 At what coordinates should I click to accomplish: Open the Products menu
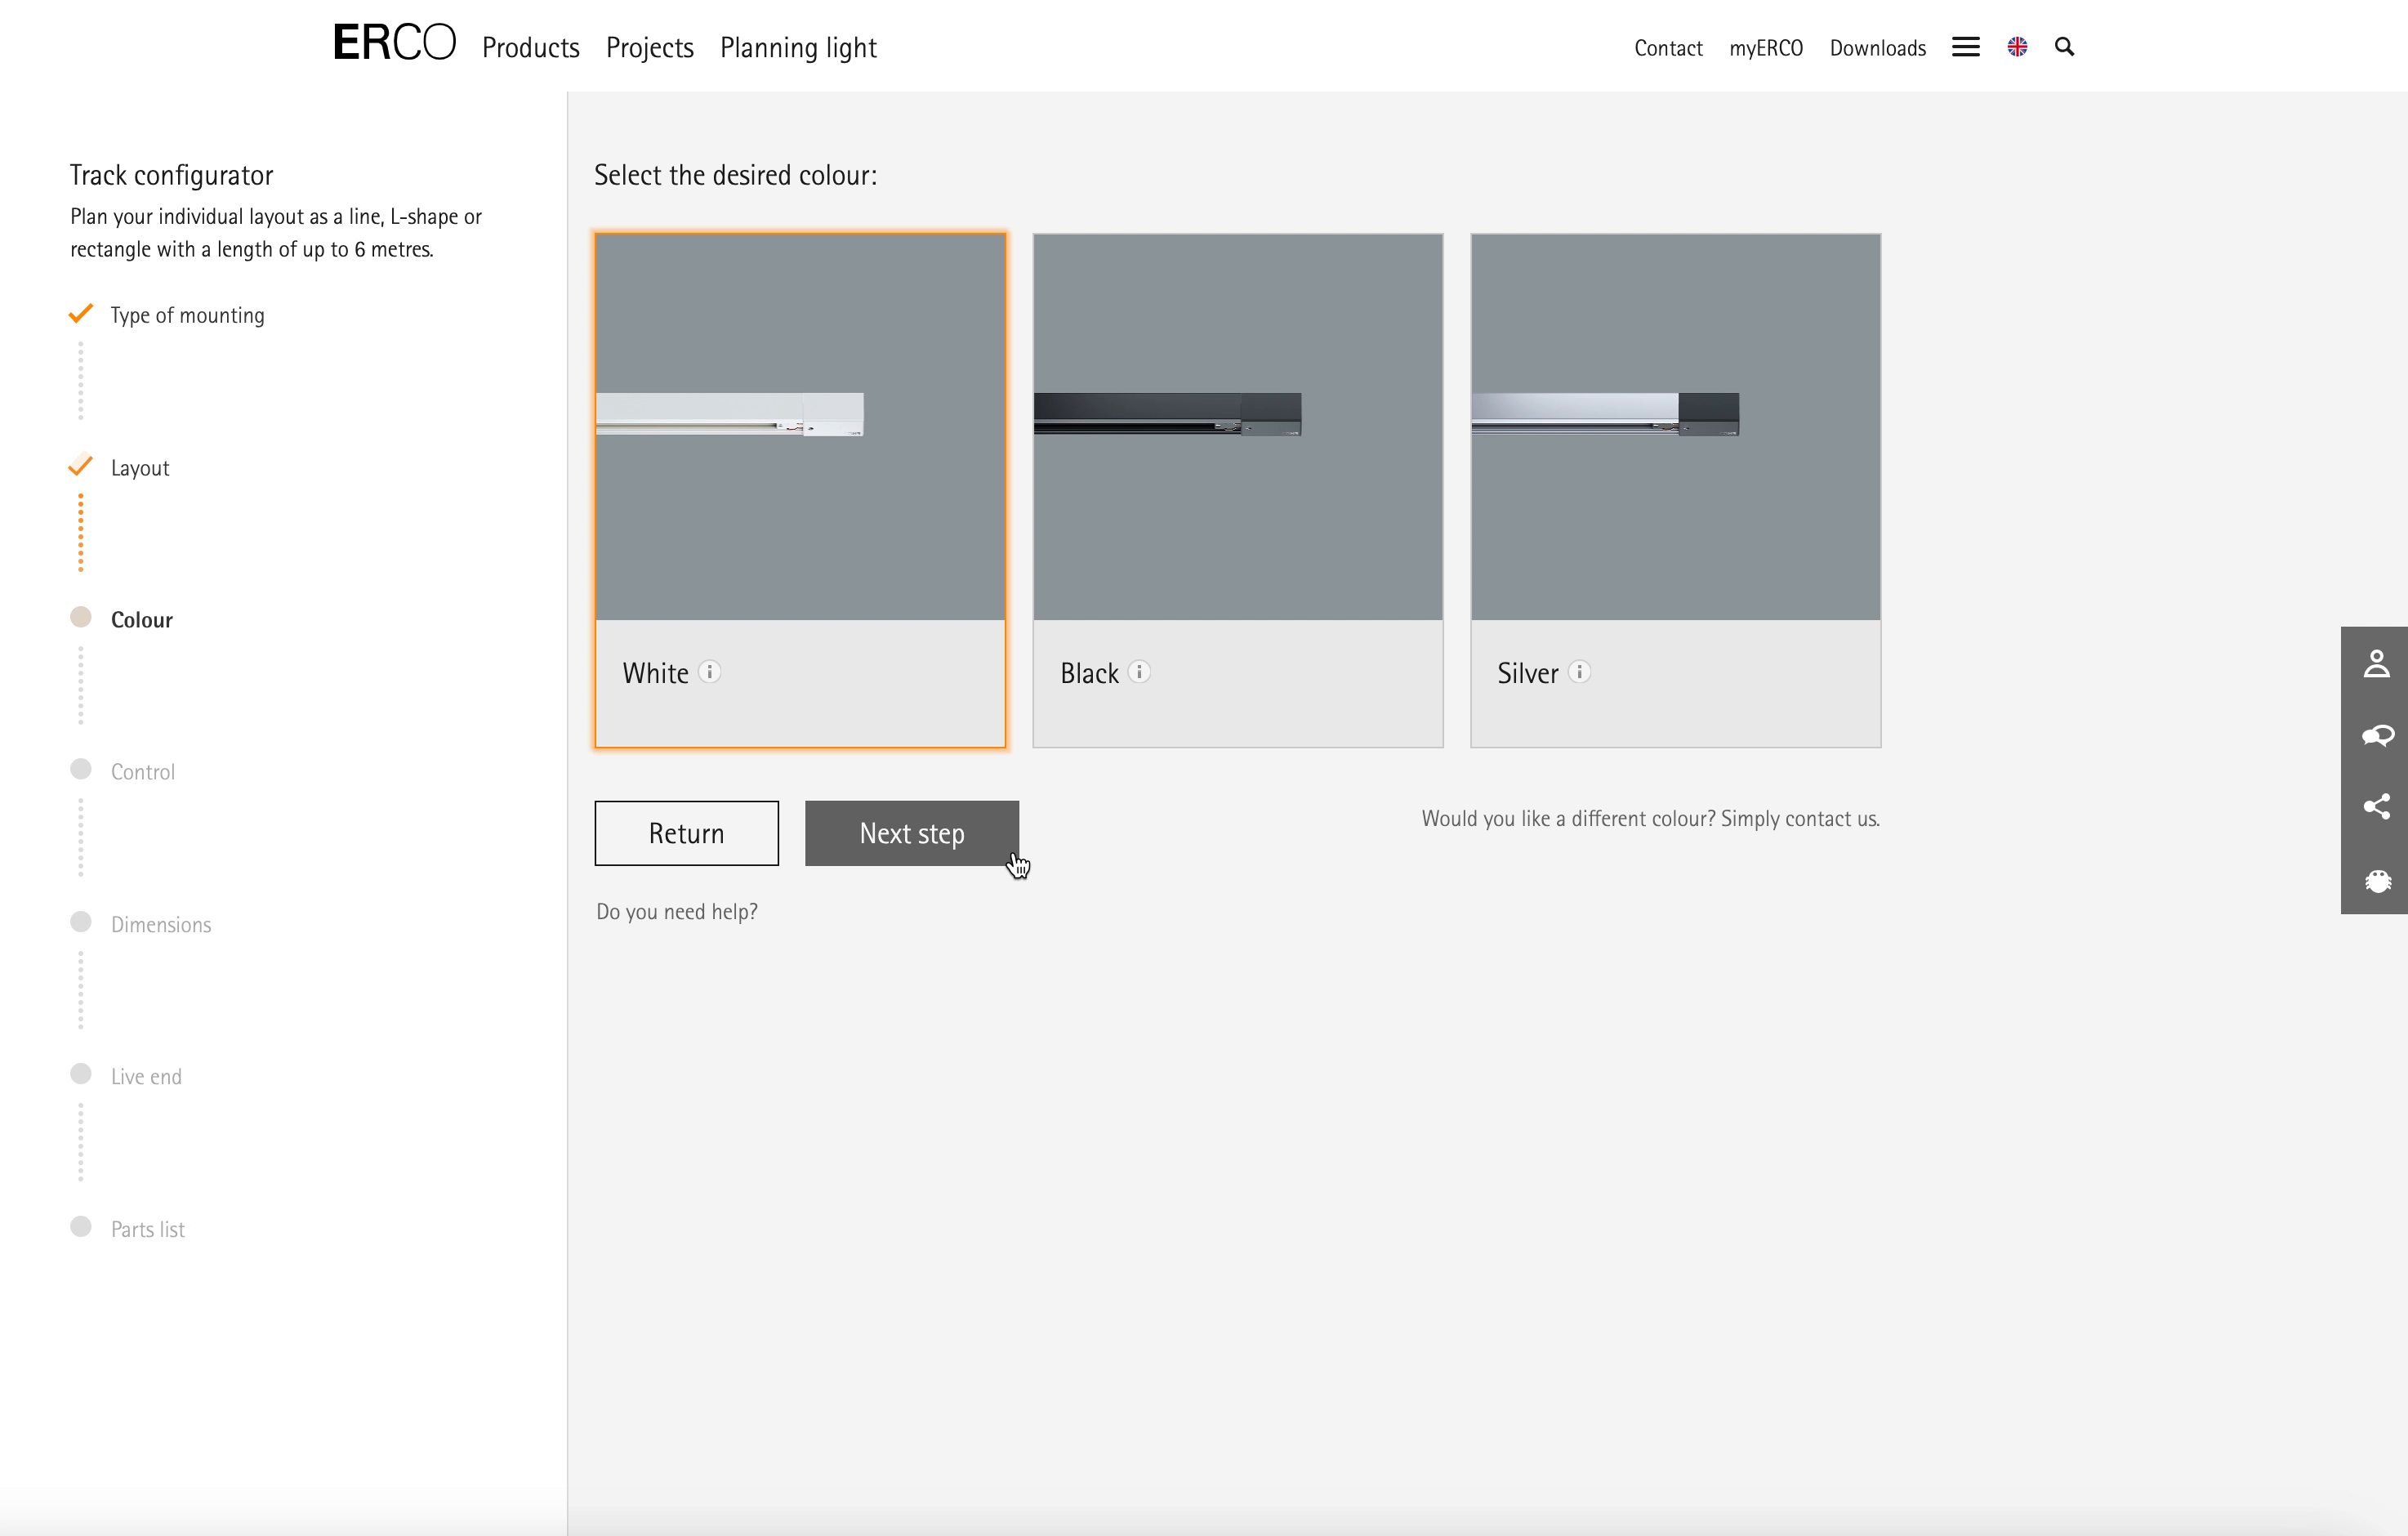coord(530,48)
